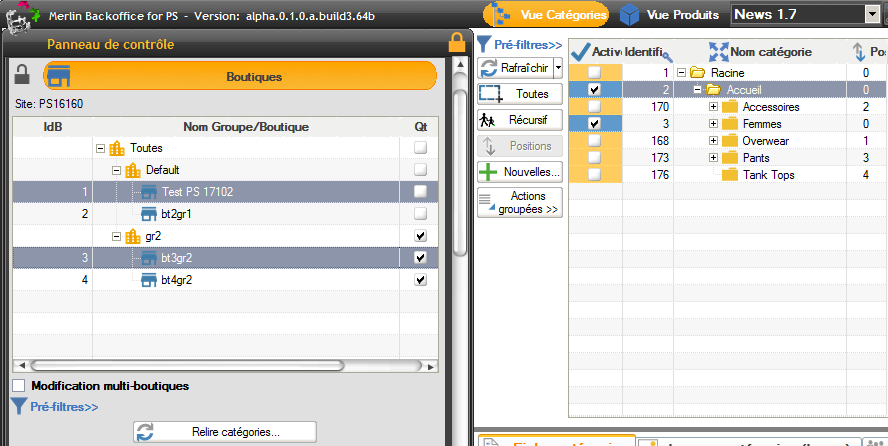Collapse the Accueil category node

click(x=697, y=90)
